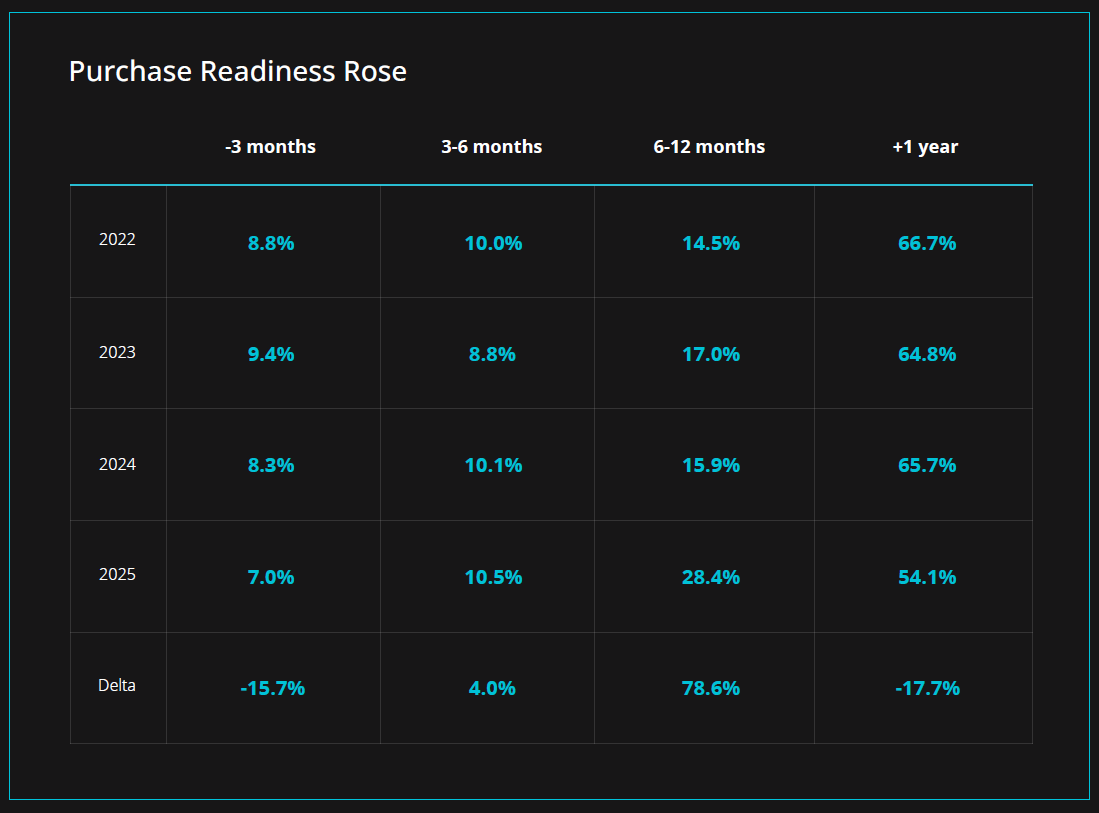Select the 28.4% cell for 2025

[711, 577]
